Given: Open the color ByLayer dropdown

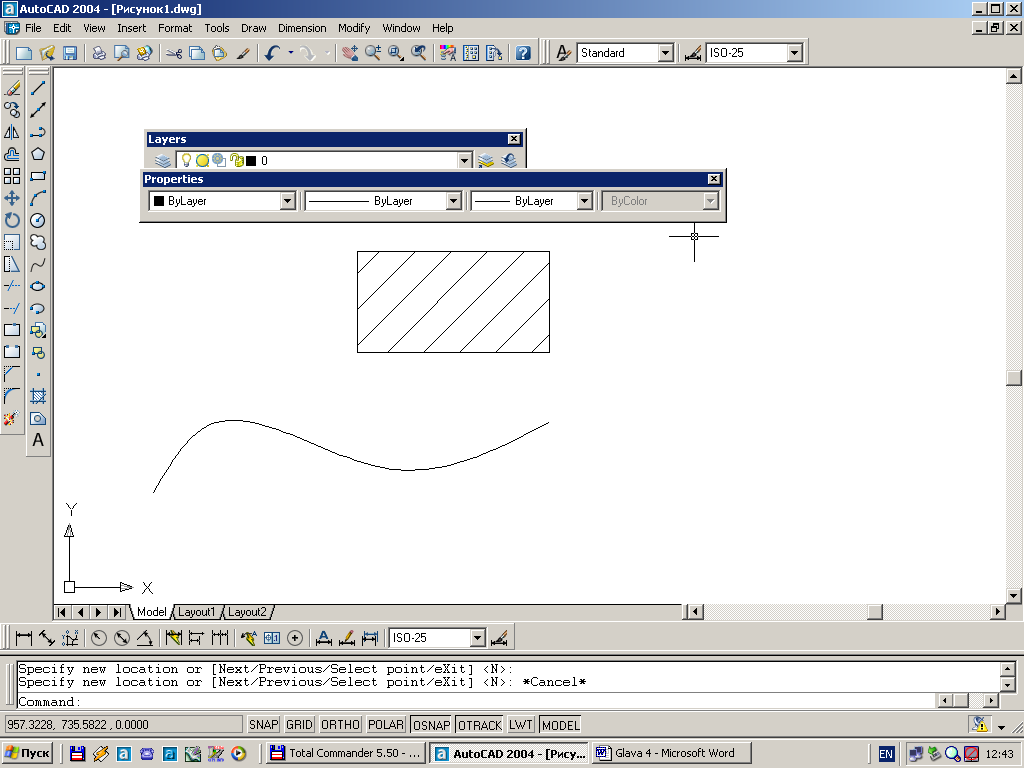Looking at the screenshot, I should [287, 201].
